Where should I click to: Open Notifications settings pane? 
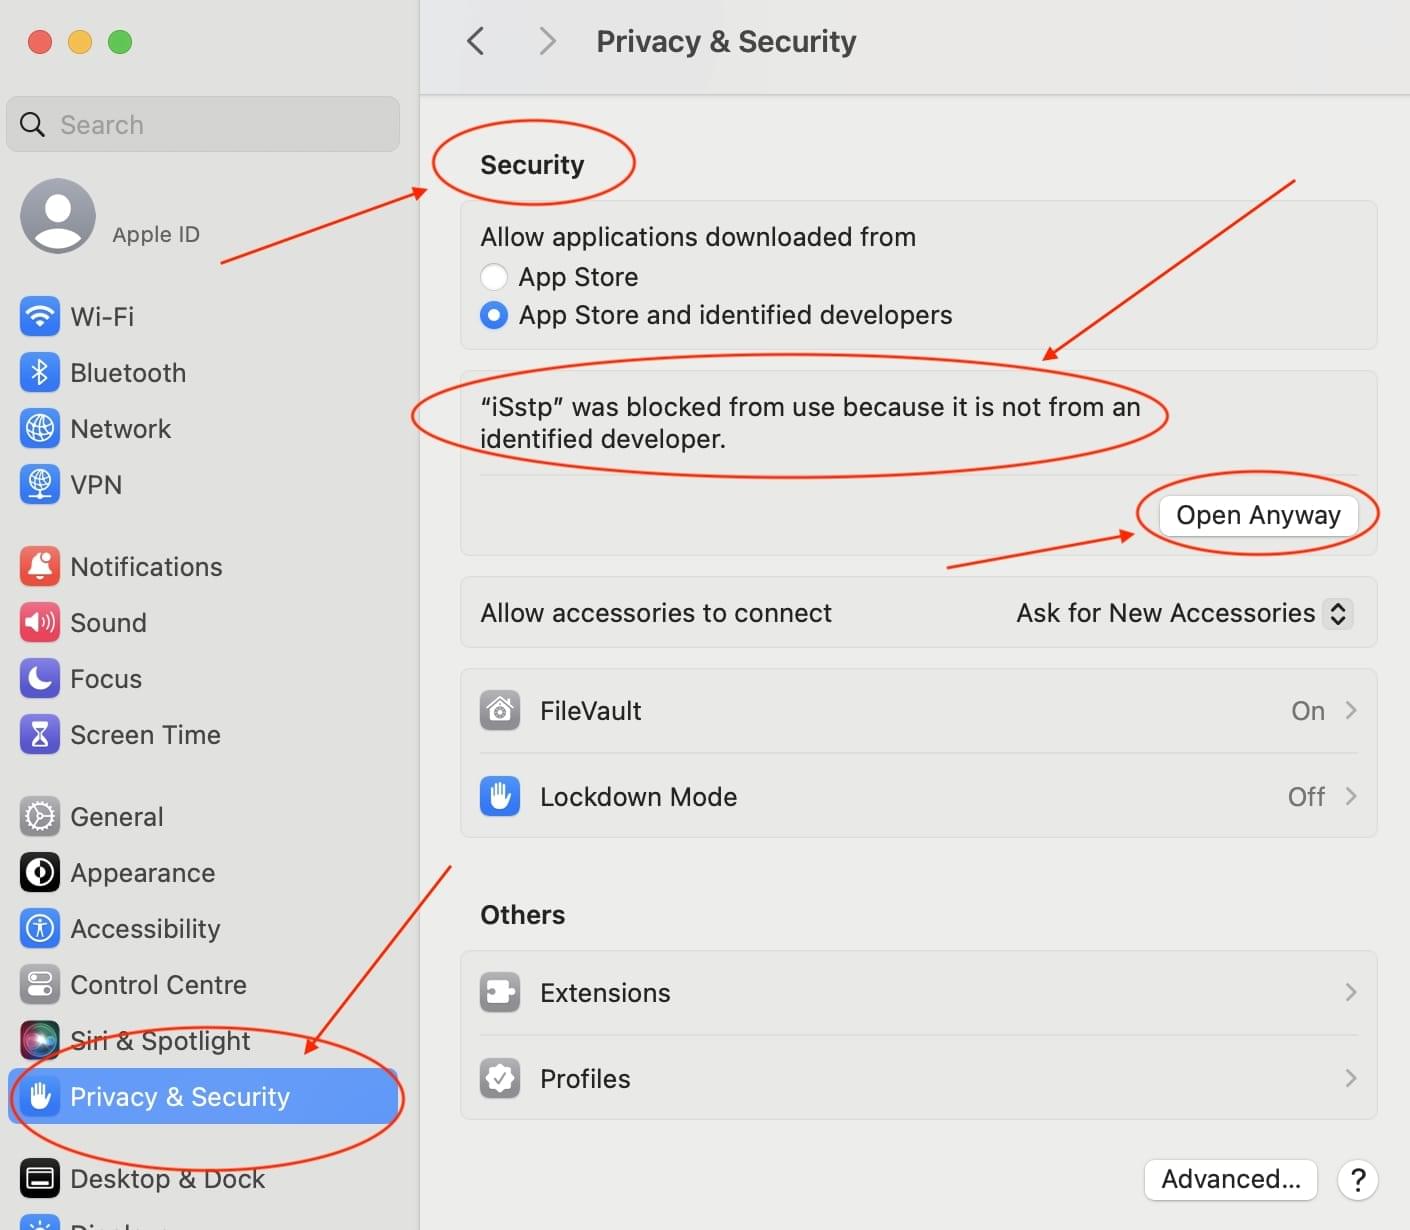point(146,567)
